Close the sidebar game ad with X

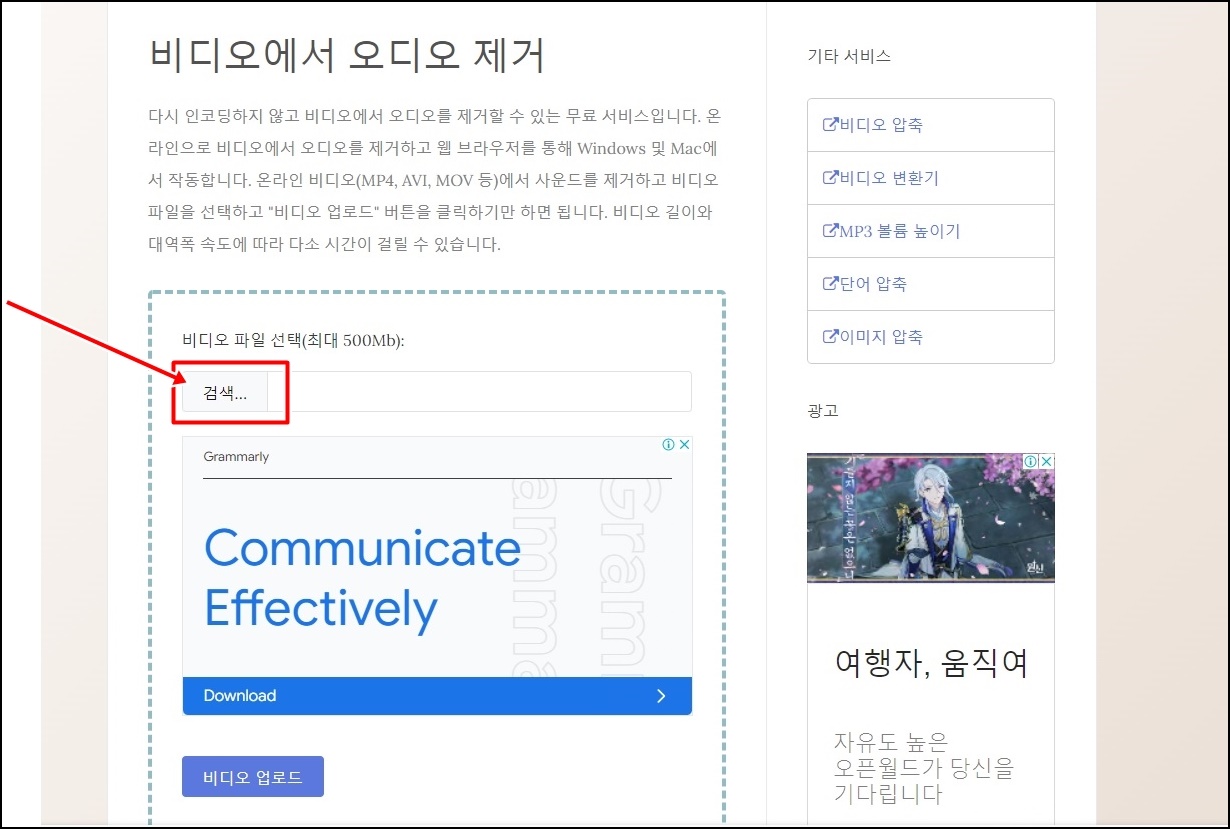(x=1046, y=461)
